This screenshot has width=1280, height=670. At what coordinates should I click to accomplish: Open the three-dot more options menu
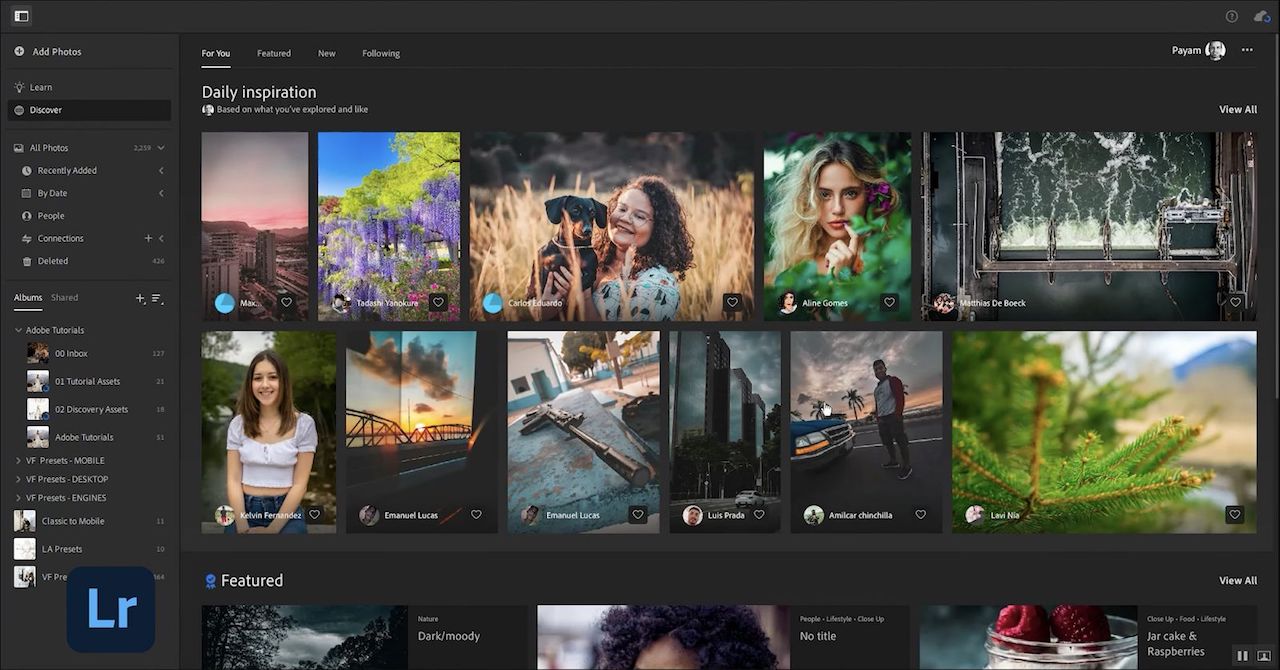click(x=1247, y=50)
